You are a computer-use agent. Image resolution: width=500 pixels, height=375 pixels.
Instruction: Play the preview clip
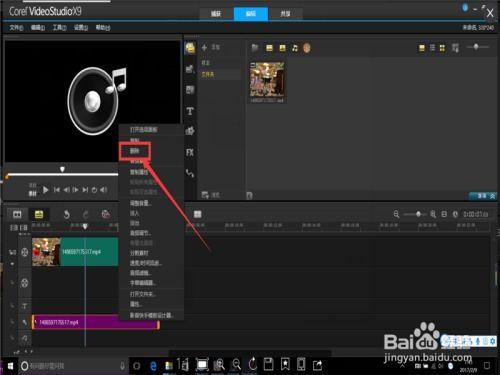click(46, 190)
